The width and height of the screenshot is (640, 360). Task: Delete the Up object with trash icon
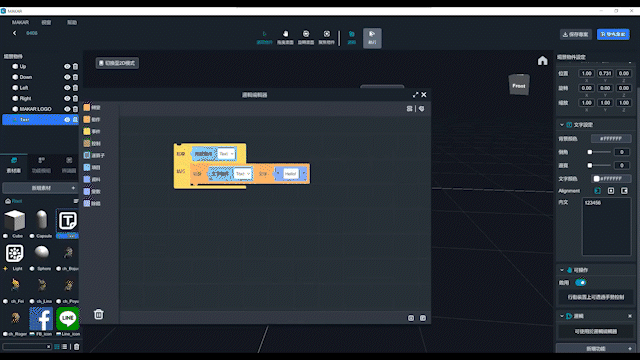point(76,67)
